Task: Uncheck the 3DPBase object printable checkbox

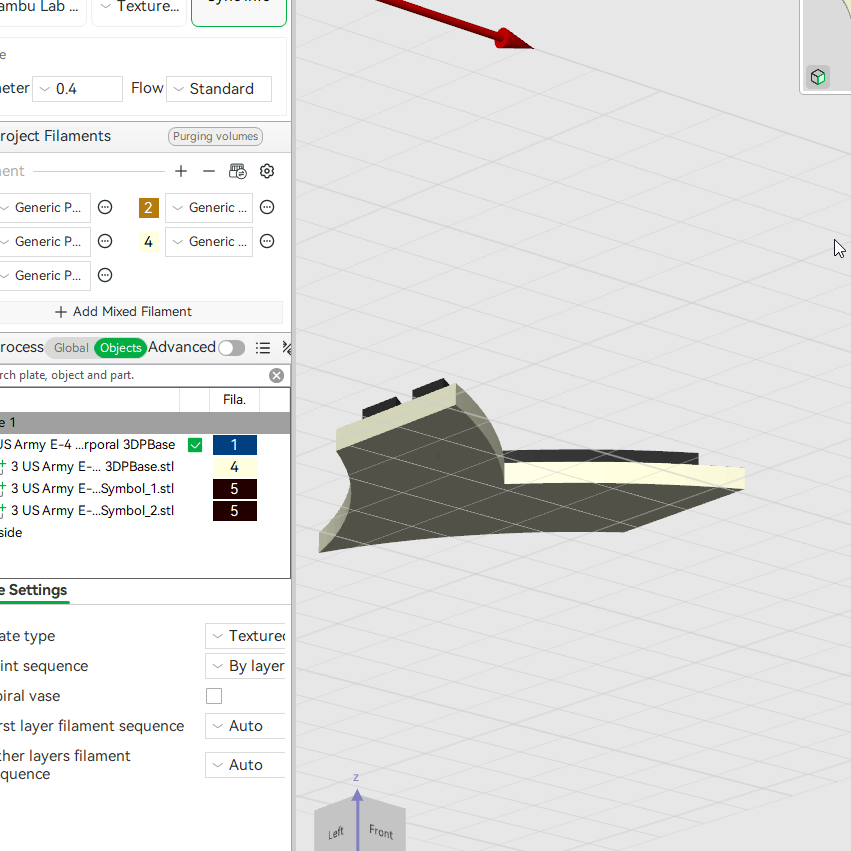Action: click(195, 445)
